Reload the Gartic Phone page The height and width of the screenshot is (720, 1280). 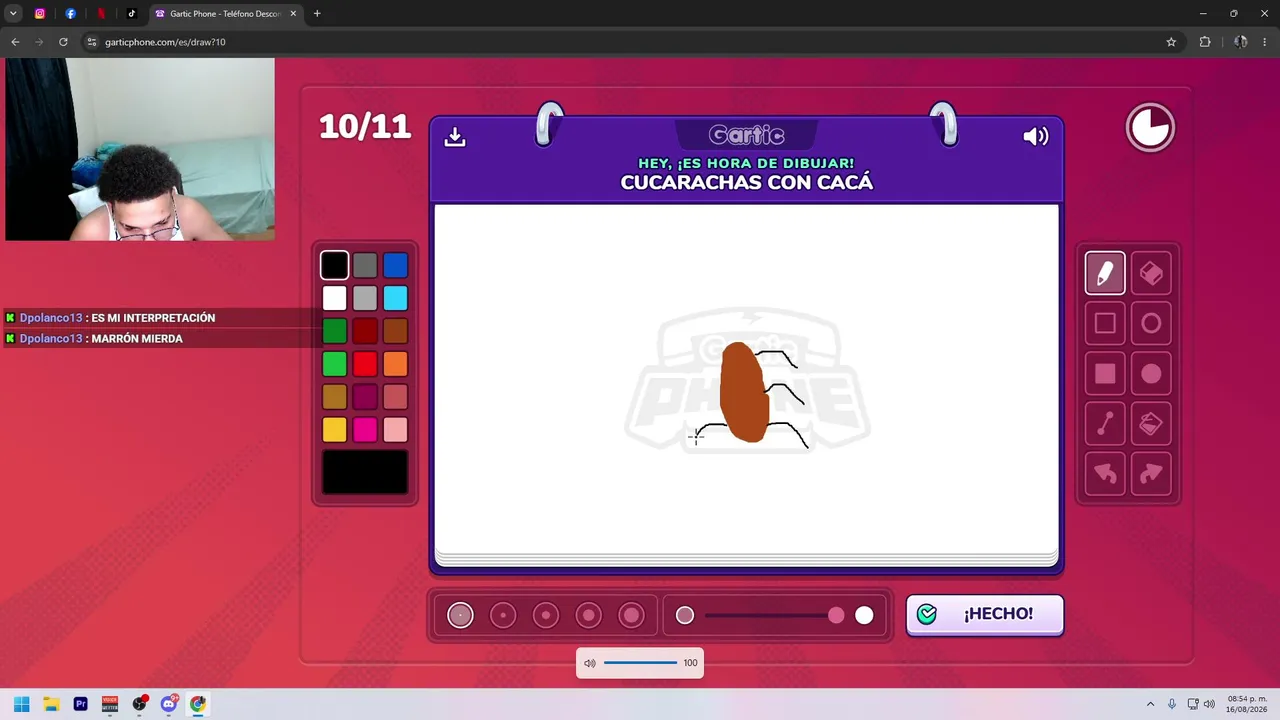pyautogui.click(x=63, y=42)
